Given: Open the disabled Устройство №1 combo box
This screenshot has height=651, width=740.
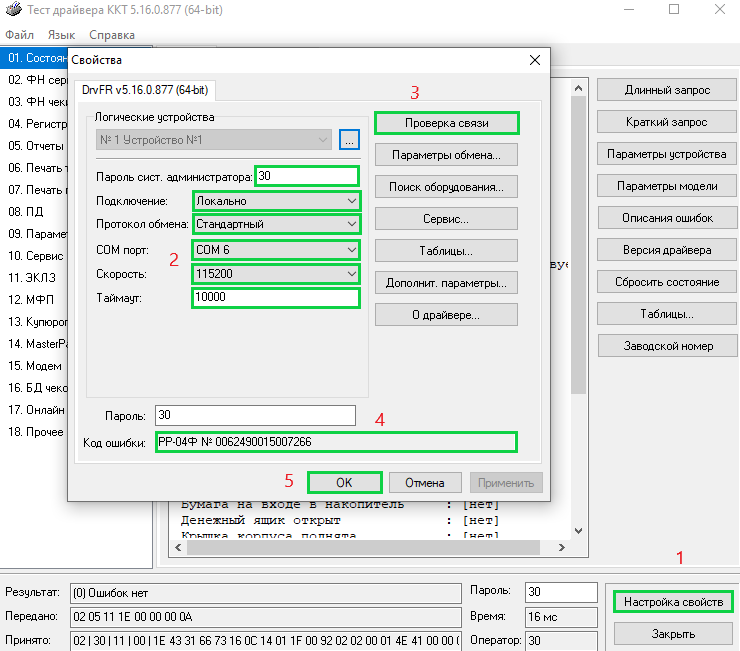Looking at the screenshot, I should 214,140.
